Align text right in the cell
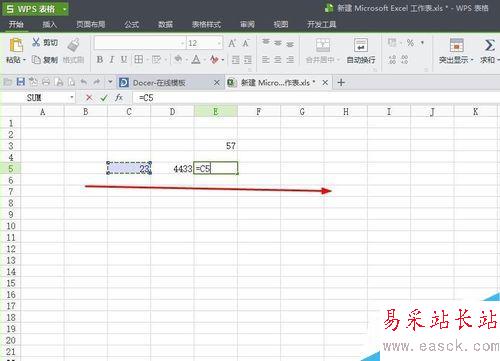The image size is (500, 361). [290, 60]
